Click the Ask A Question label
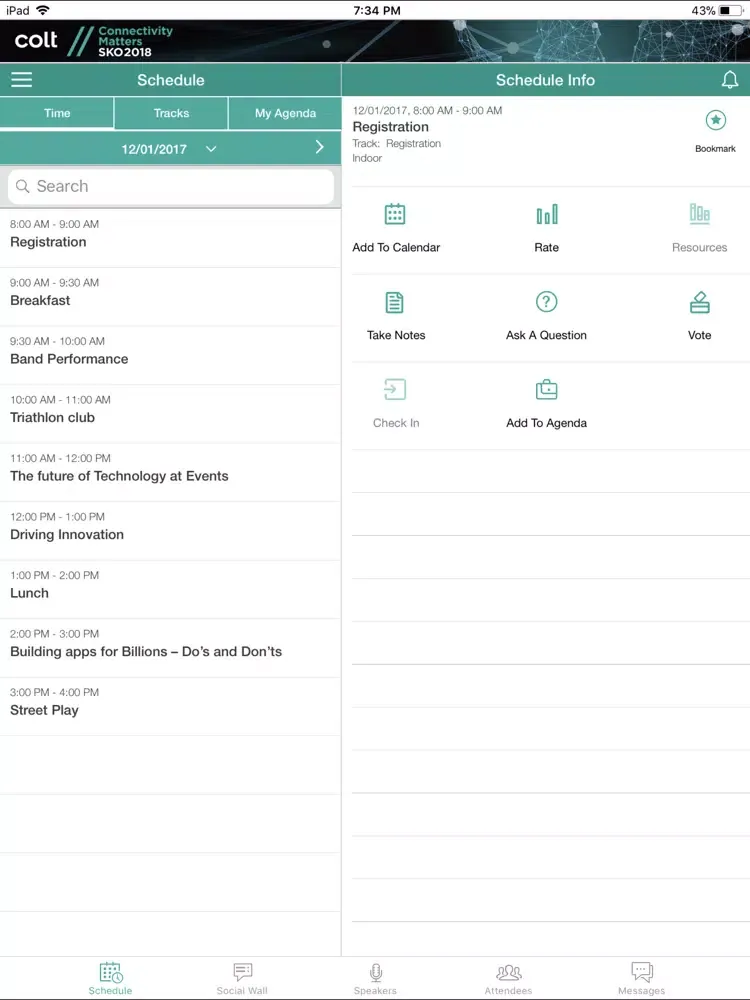The image size is (750, 1000). click(547, 335)
